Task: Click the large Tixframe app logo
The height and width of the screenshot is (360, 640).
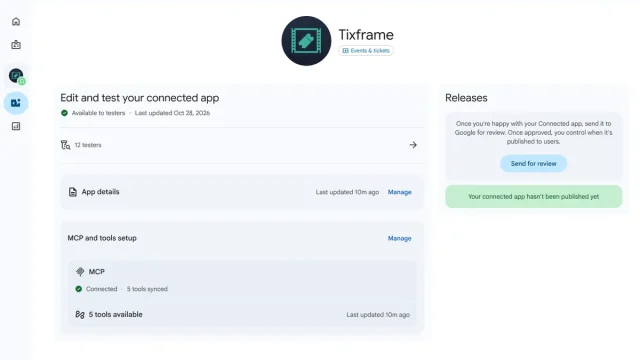Action: point(306,41)
